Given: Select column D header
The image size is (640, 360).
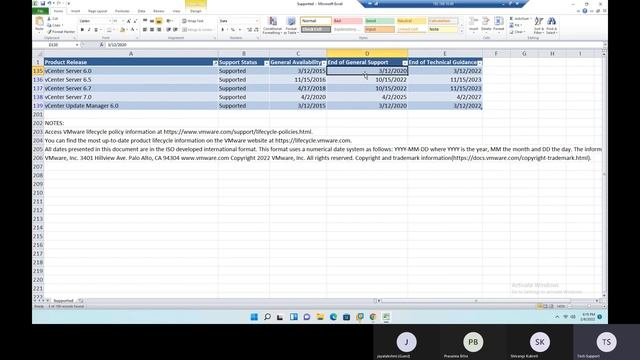Looking at the screenshot, I should (367, 53).
